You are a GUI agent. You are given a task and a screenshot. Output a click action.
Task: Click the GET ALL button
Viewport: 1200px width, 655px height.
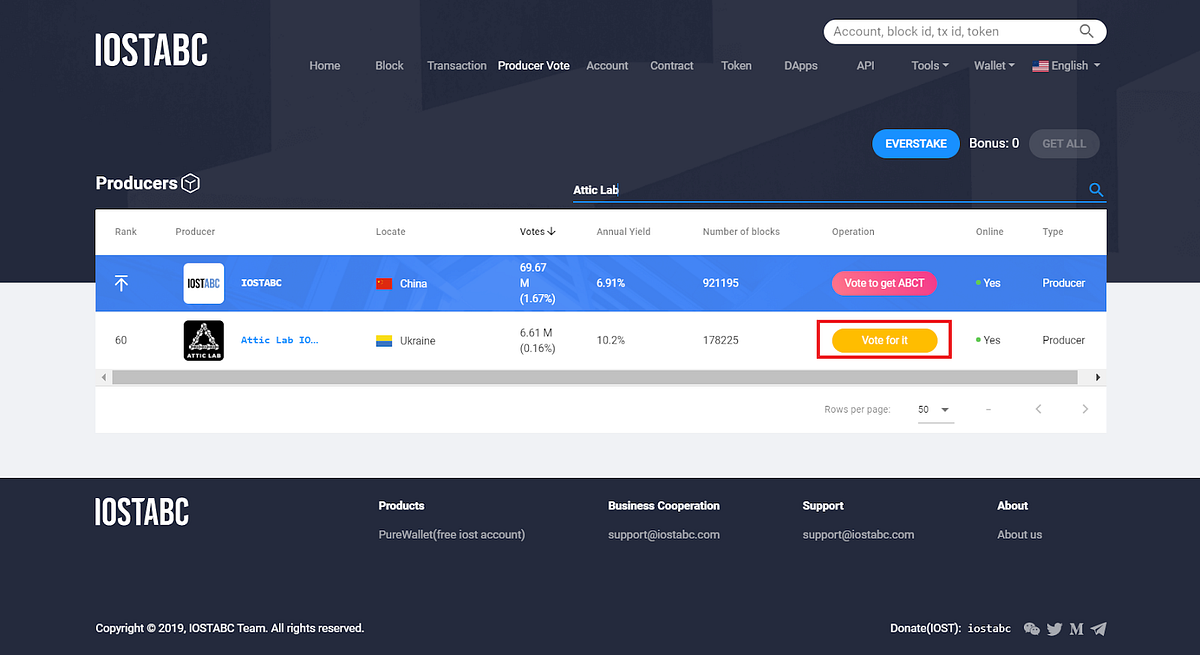coord(1064,144)
